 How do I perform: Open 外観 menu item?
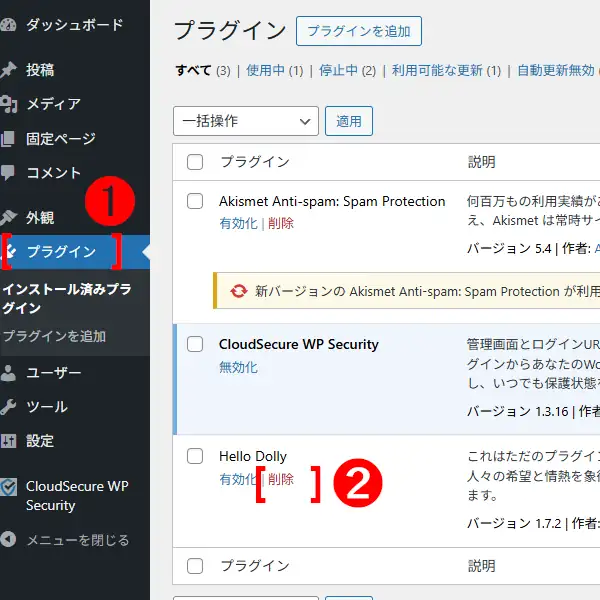click(x=40, y=218)
